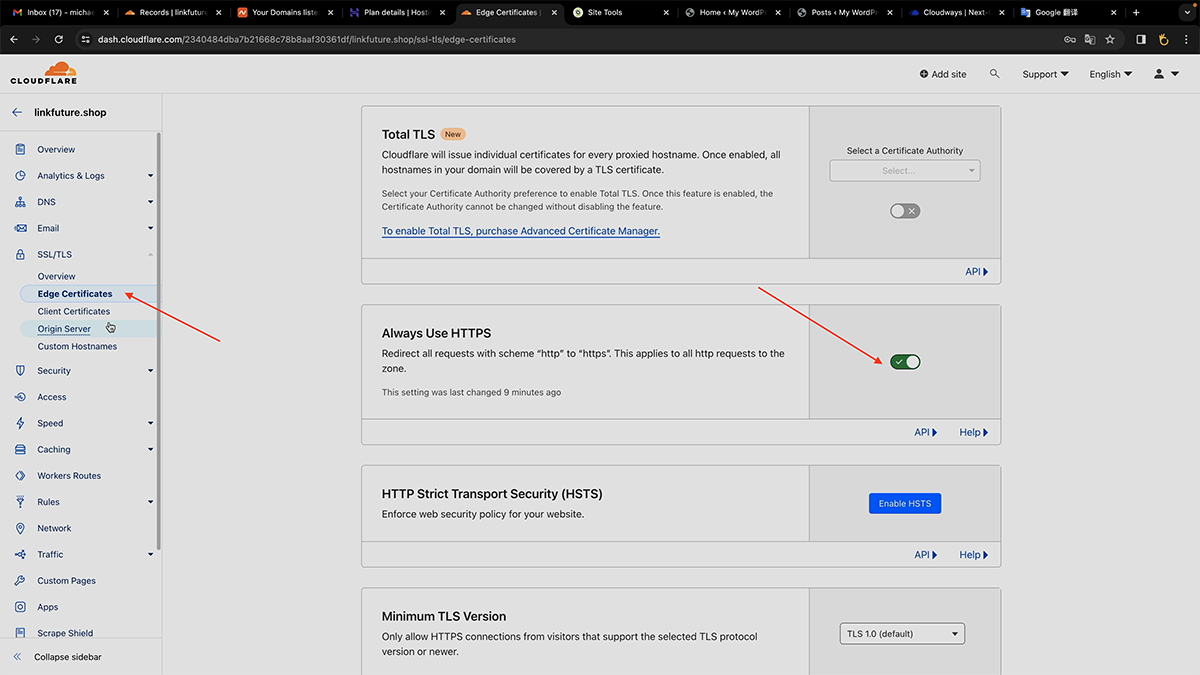Viewport: 1200px width, 675px height.
Task: Open the Apps section in sidebar
Action: (x=48, y=607)
